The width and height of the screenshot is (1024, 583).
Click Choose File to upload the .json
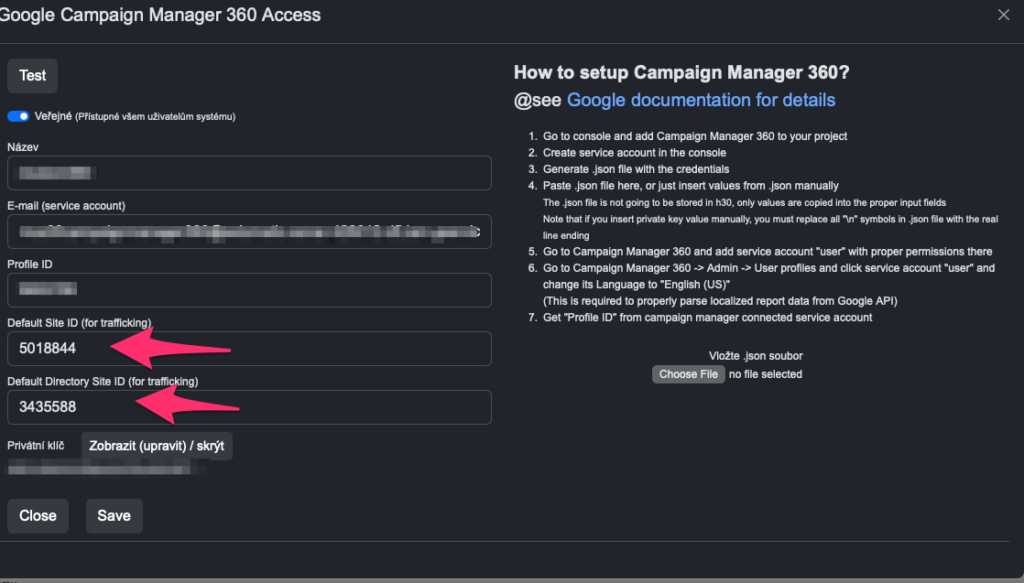pyautogui.click(x=688, y=374)
